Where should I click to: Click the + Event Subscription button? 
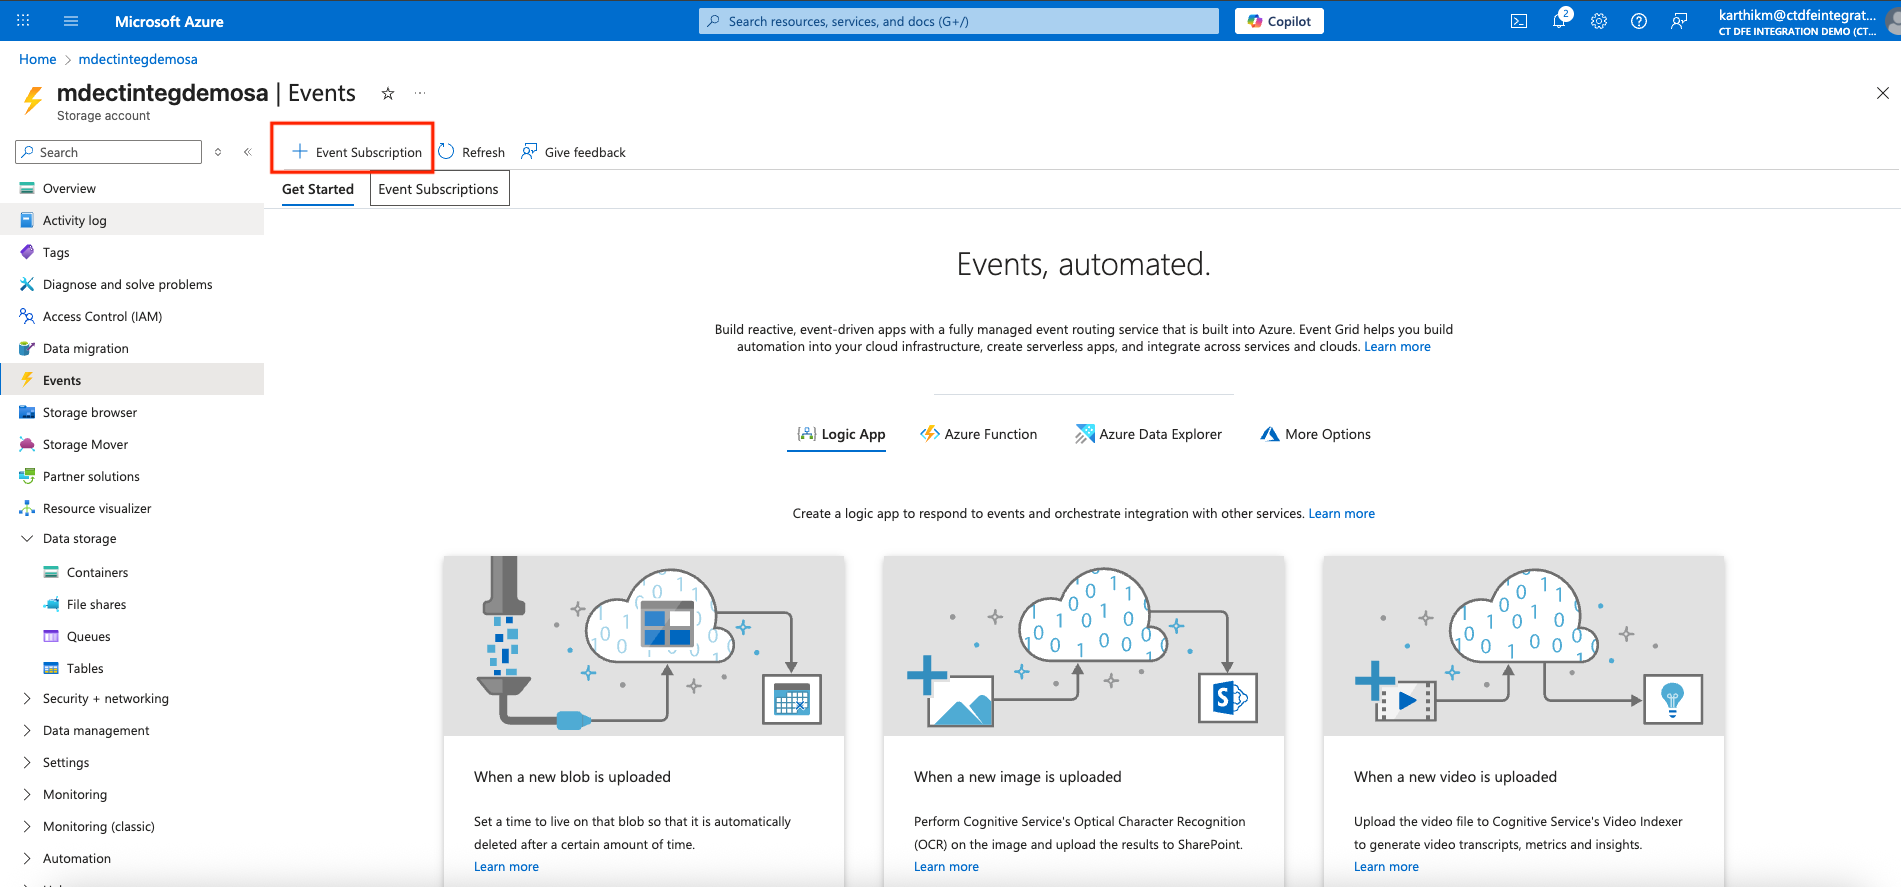357,152
